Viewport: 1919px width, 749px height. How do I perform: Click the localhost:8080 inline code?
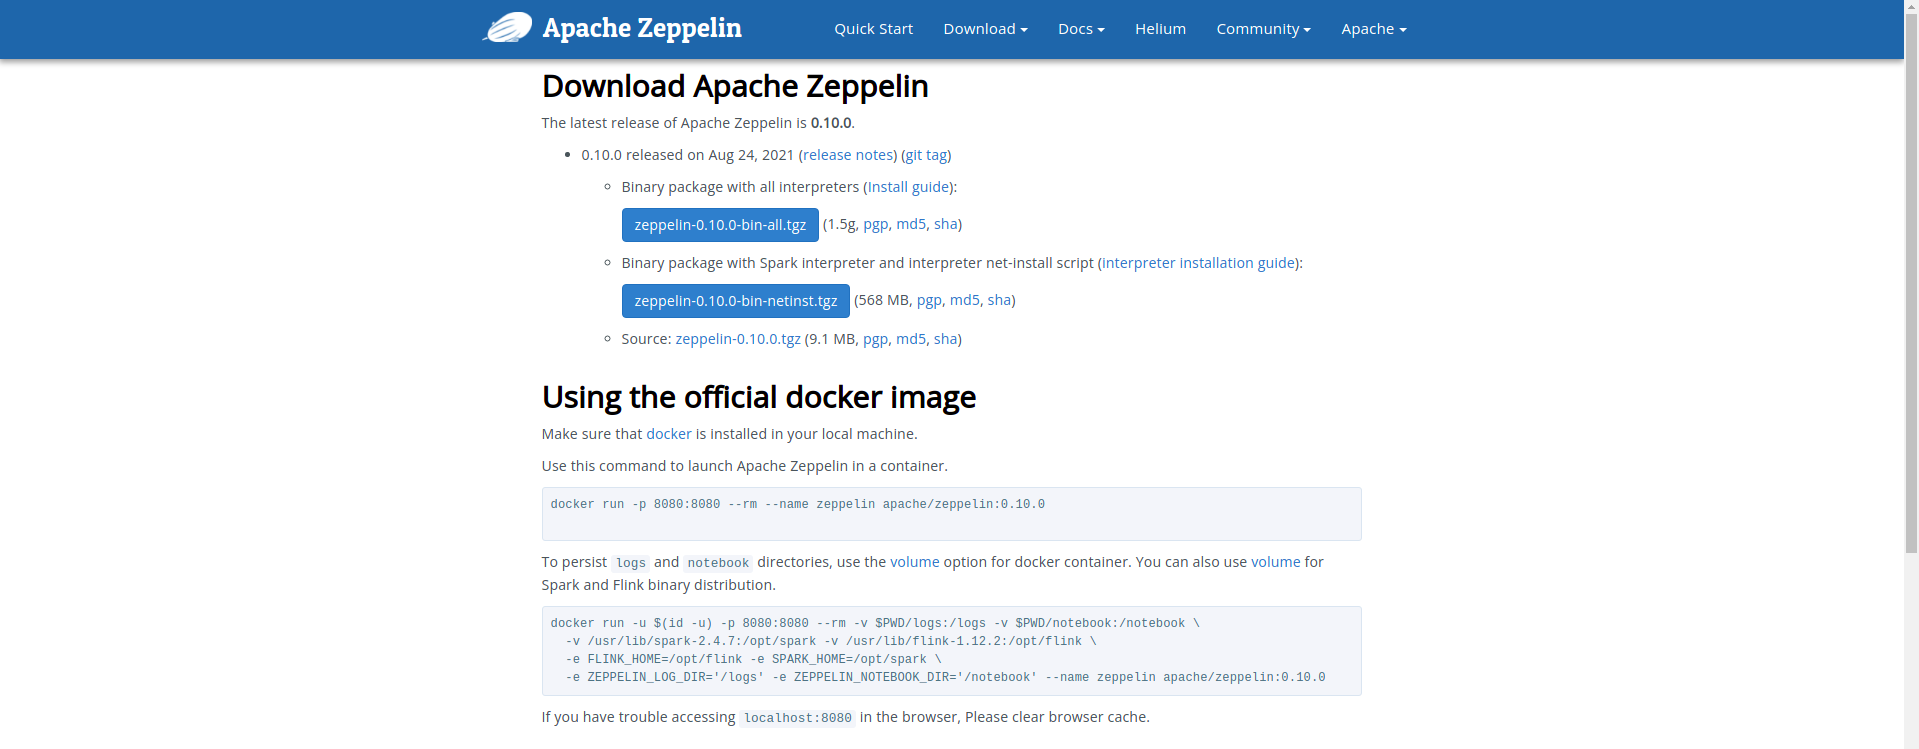(798, 718)
